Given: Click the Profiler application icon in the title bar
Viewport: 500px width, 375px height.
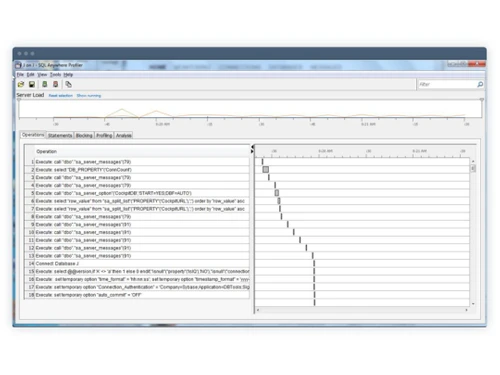Looking at the screenshot, I should click(x=18, y=65).
